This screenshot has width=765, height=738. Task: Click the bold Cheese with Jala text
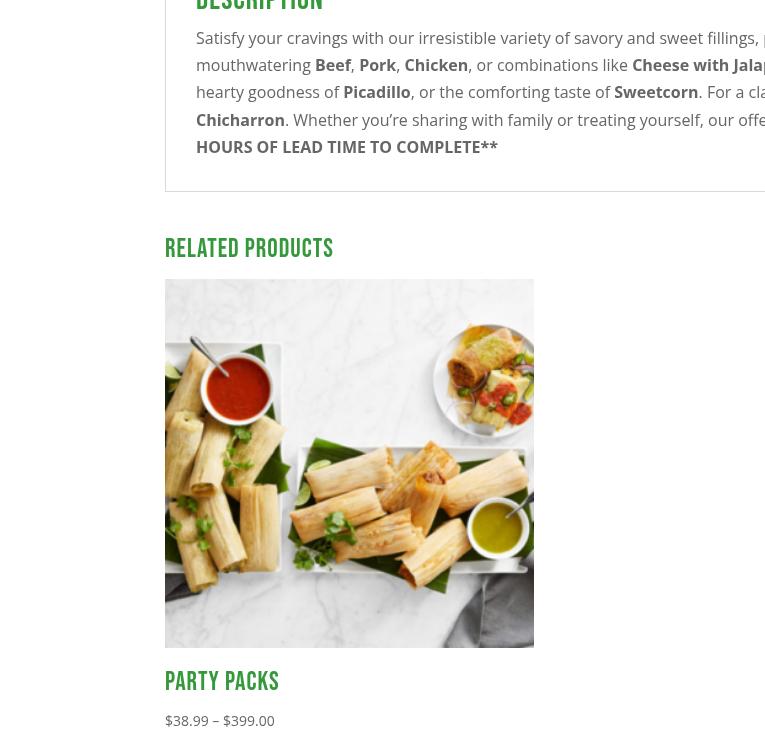pos(698,65)
